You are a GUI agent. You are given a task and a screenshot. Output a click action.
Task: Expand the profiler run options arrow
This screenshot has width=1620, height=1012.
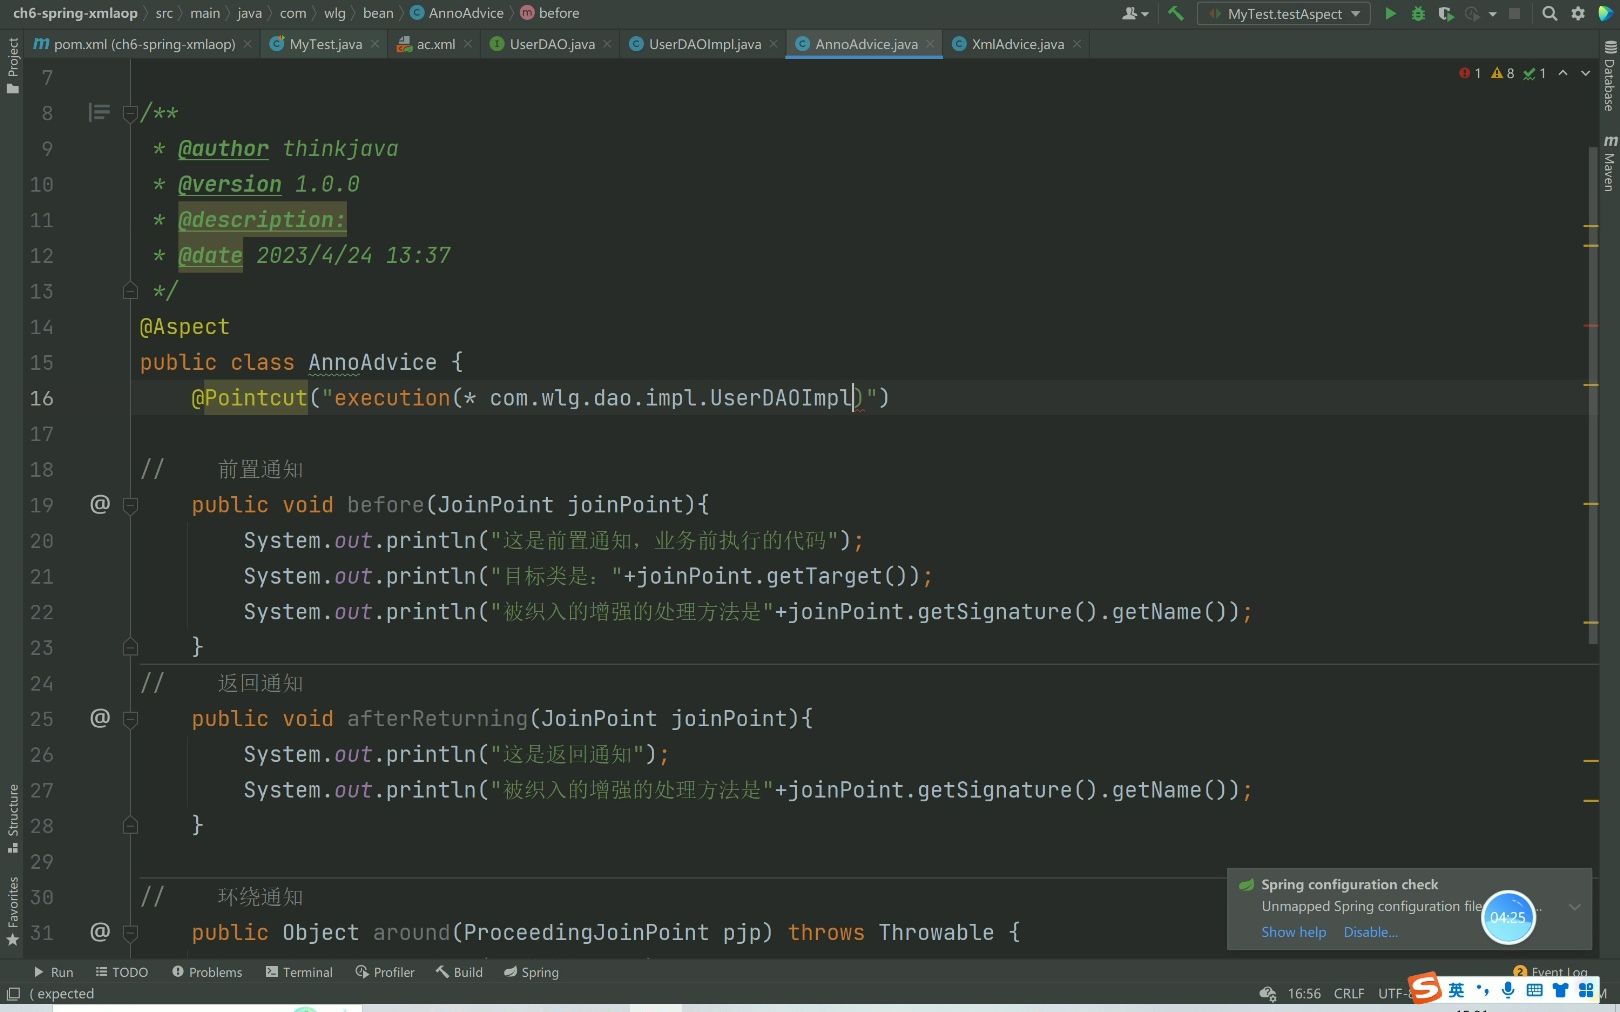tap(1493, 14)
